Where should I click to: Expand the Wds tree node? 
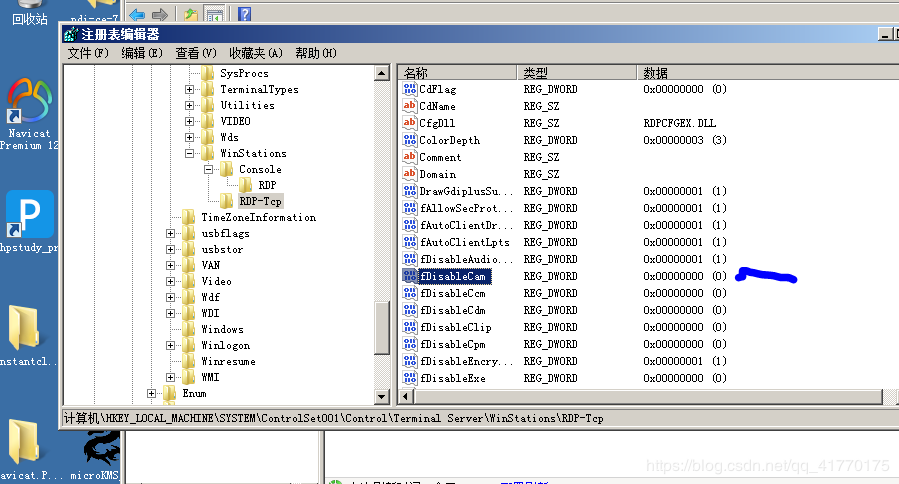click(189, 138)
